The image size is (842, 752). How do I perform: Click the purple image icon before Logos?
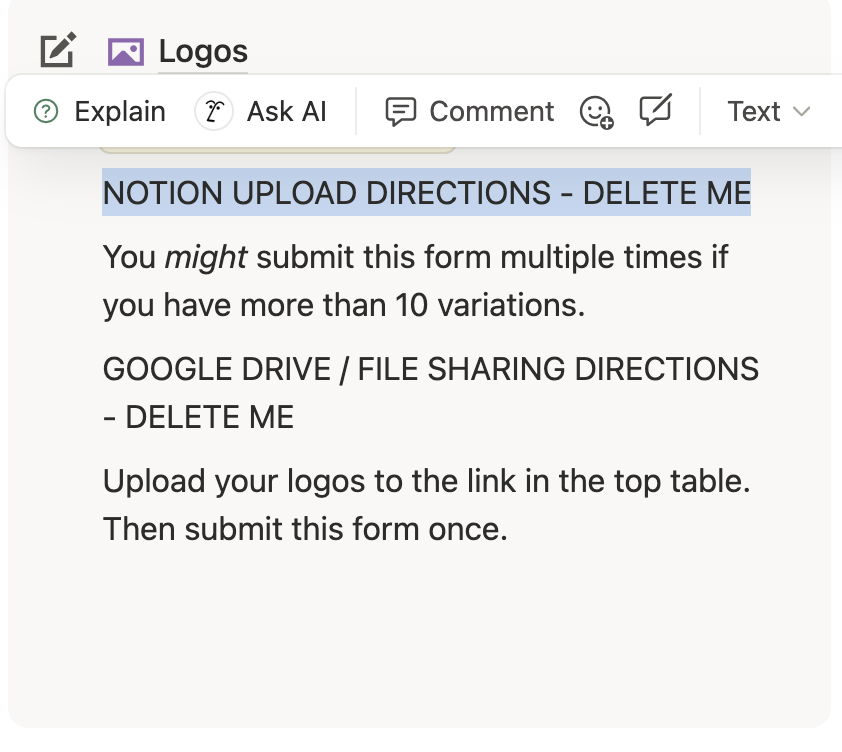(x=125, y=52)
